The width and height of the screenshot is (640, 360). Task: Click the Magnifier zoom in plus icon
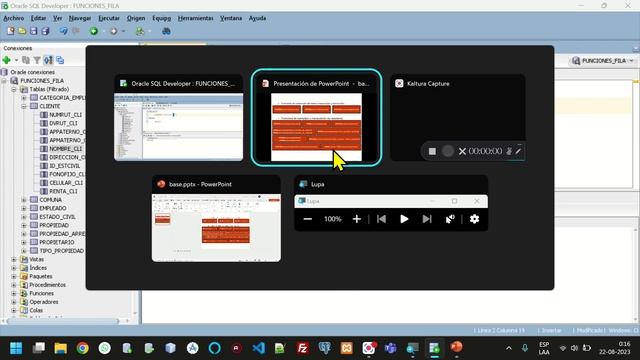point(356,219)
